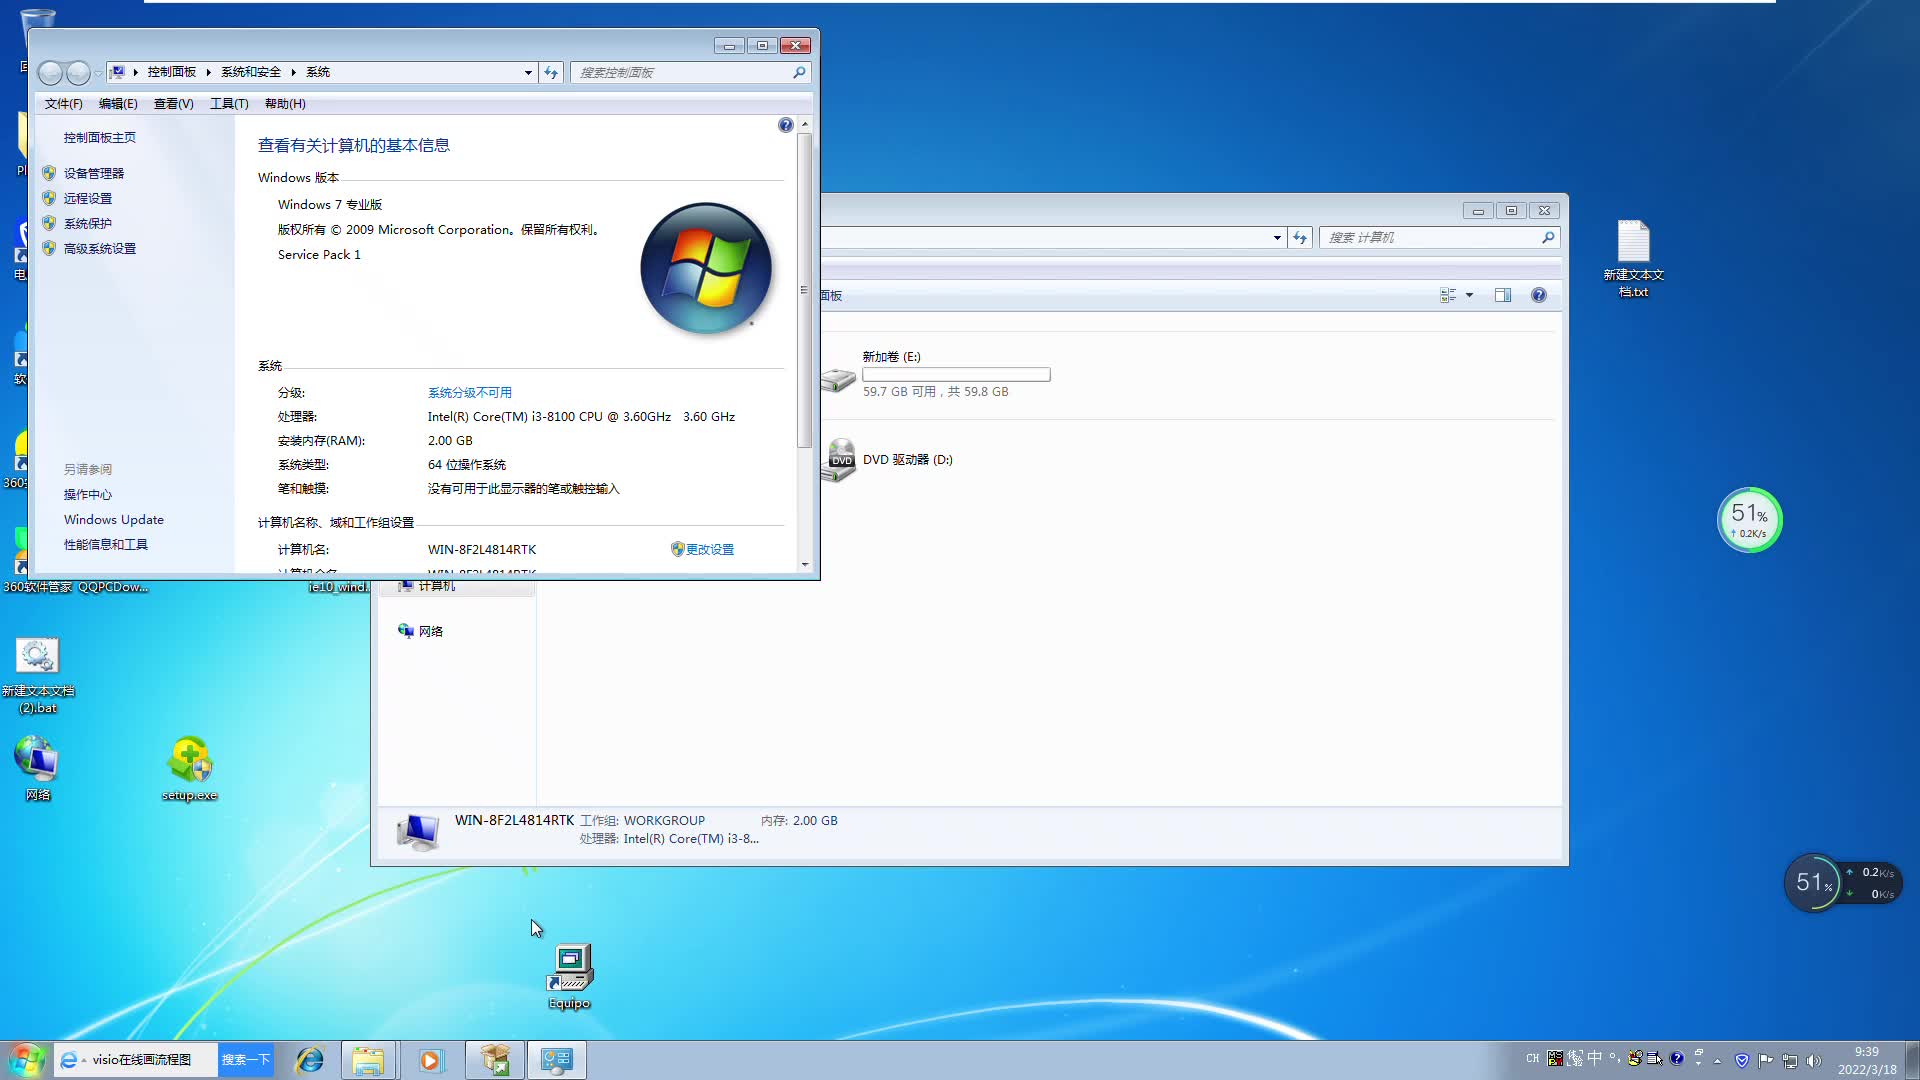Viewport: 1920px width, 1080px height.
Task: Click the change view icon in Computer window
Action: coord(1448,295)
